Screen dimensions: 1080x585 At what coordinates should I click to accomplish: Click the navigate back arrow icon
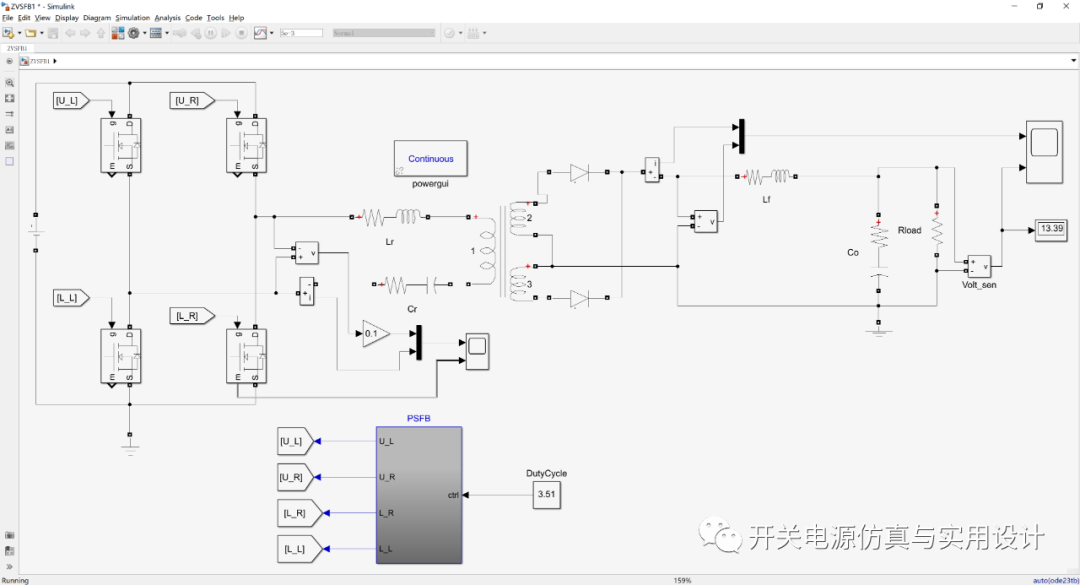[x=69, y=32]
